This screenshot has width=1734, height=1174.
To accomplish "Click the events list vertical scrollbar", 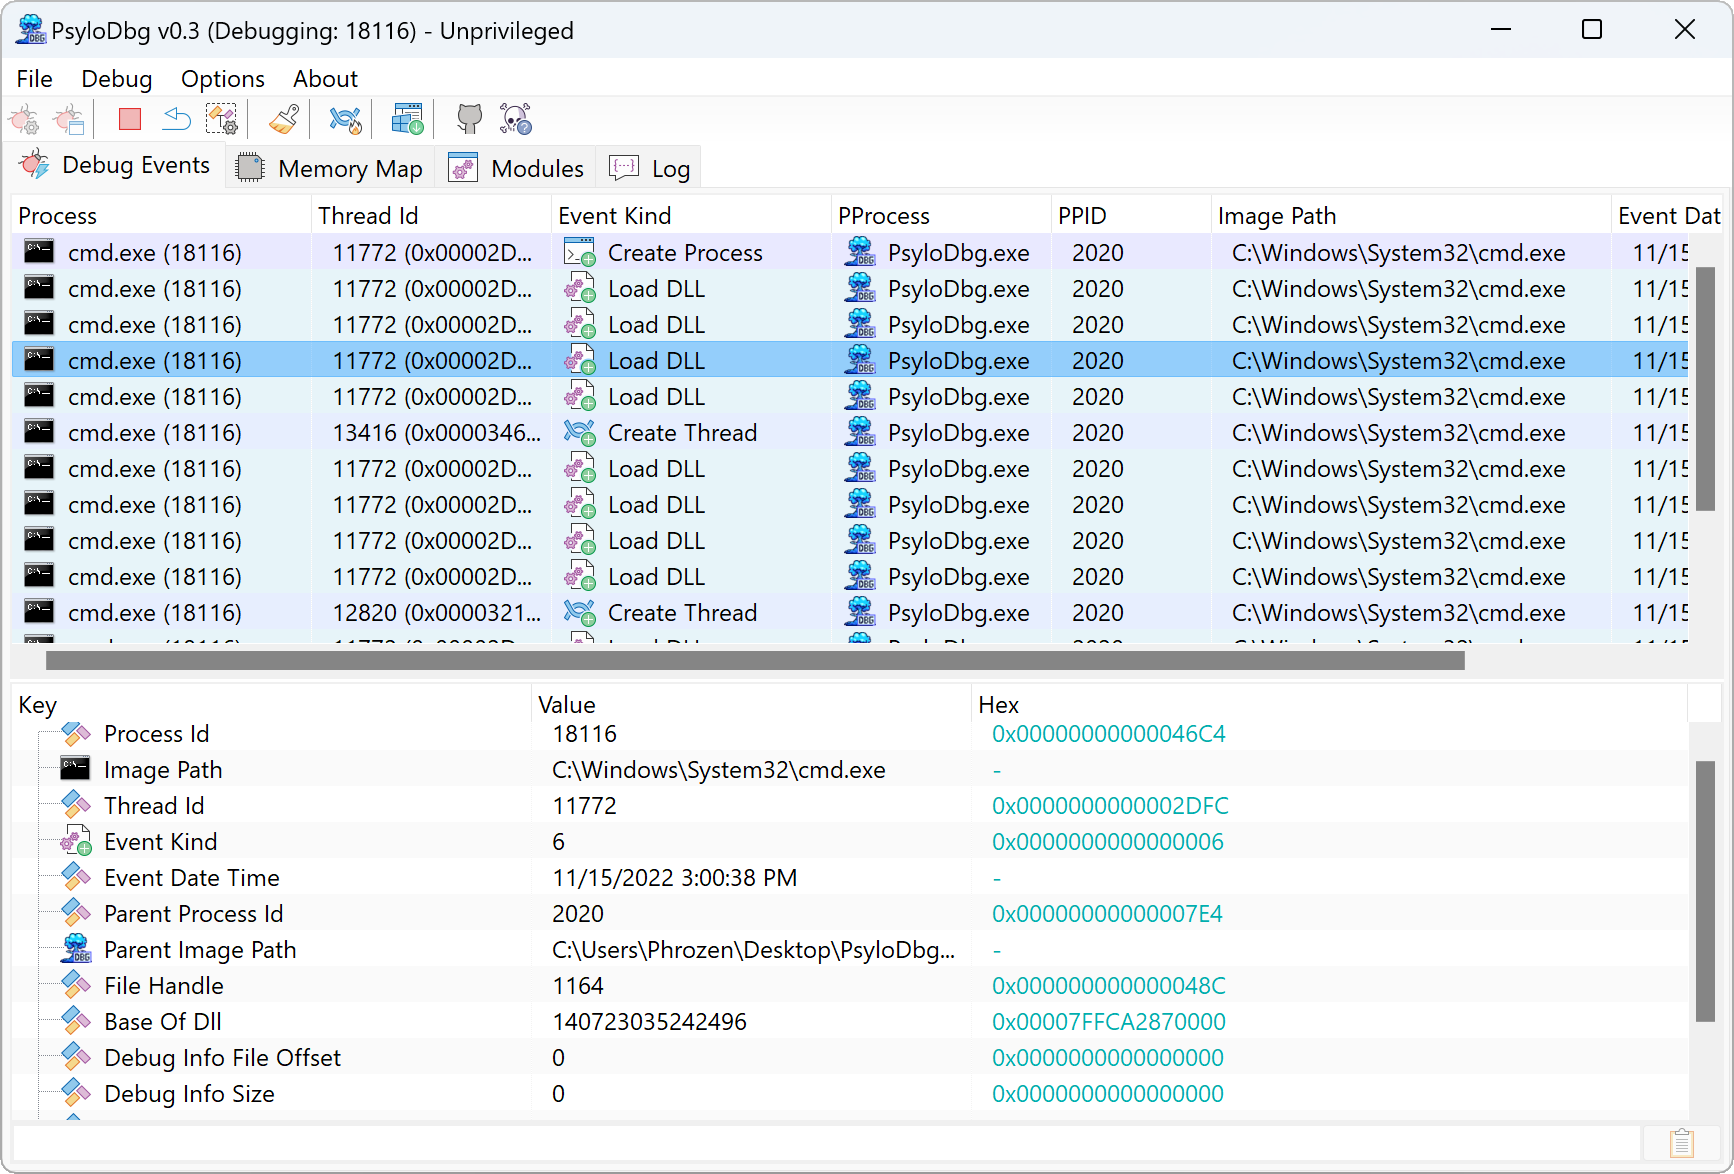I will pos(1706,390).
